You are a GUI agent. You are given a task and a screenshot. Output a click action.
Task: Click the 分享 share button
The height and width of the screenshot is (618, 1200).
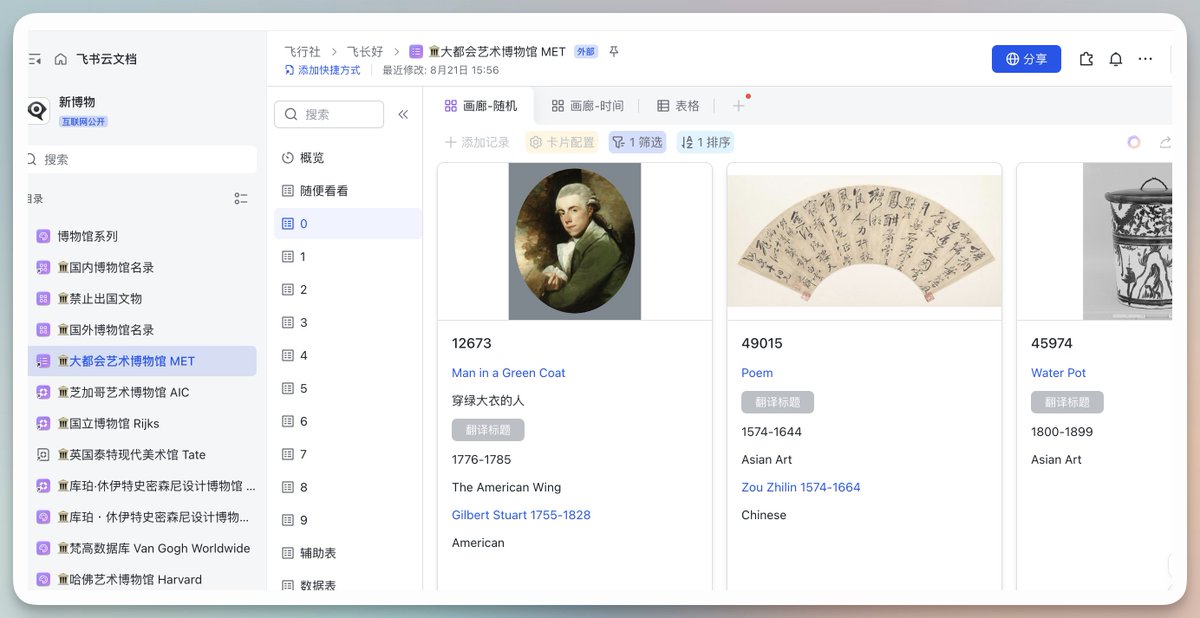[x=1026, y=59]
